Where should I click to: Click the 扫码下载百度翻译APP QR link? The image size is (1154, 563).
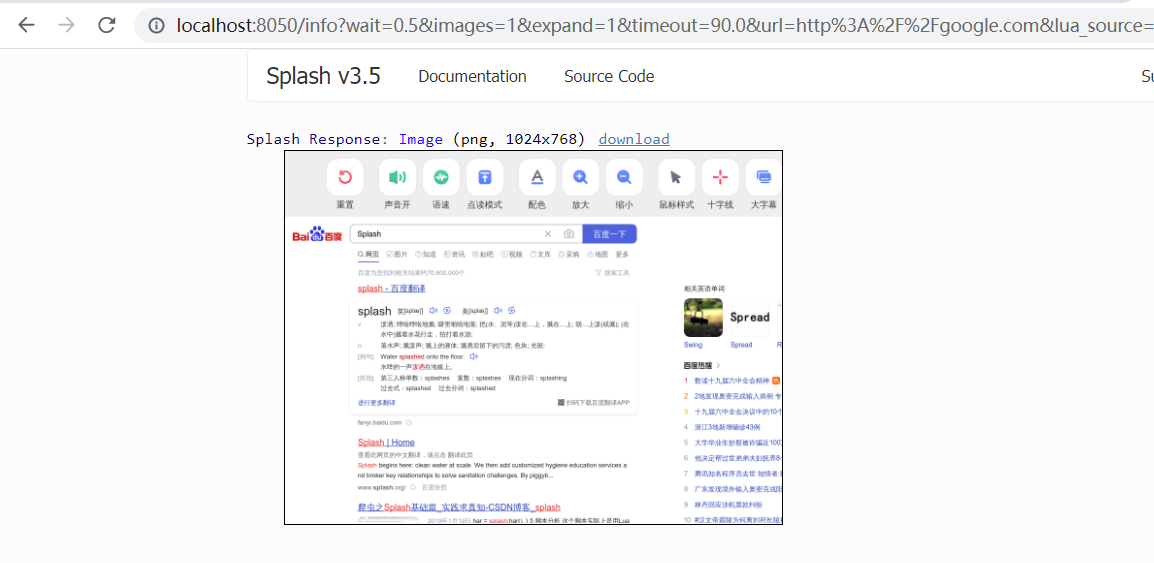click(x=594, y=403)
